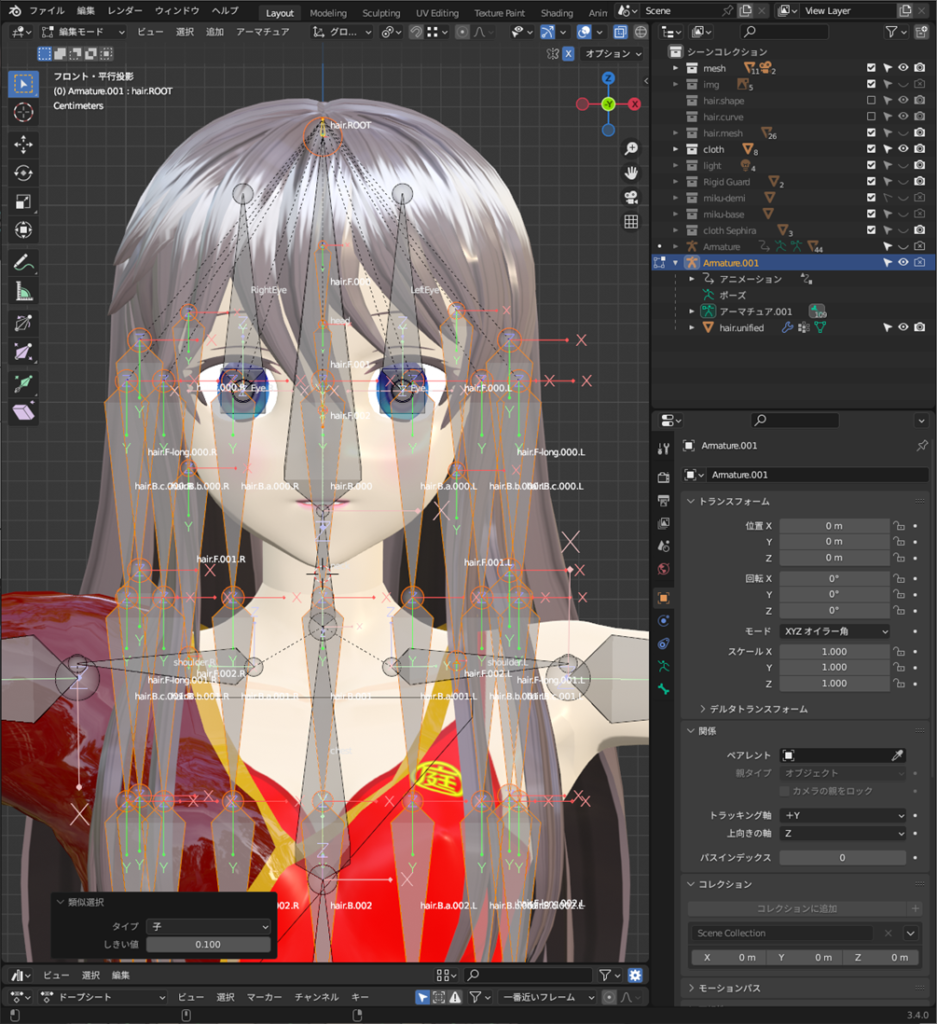This screenshot has height=1024, width=937.
Task: Toggle perspective/orthographic with grid gizmo
Action: click(x=631, y=222)
